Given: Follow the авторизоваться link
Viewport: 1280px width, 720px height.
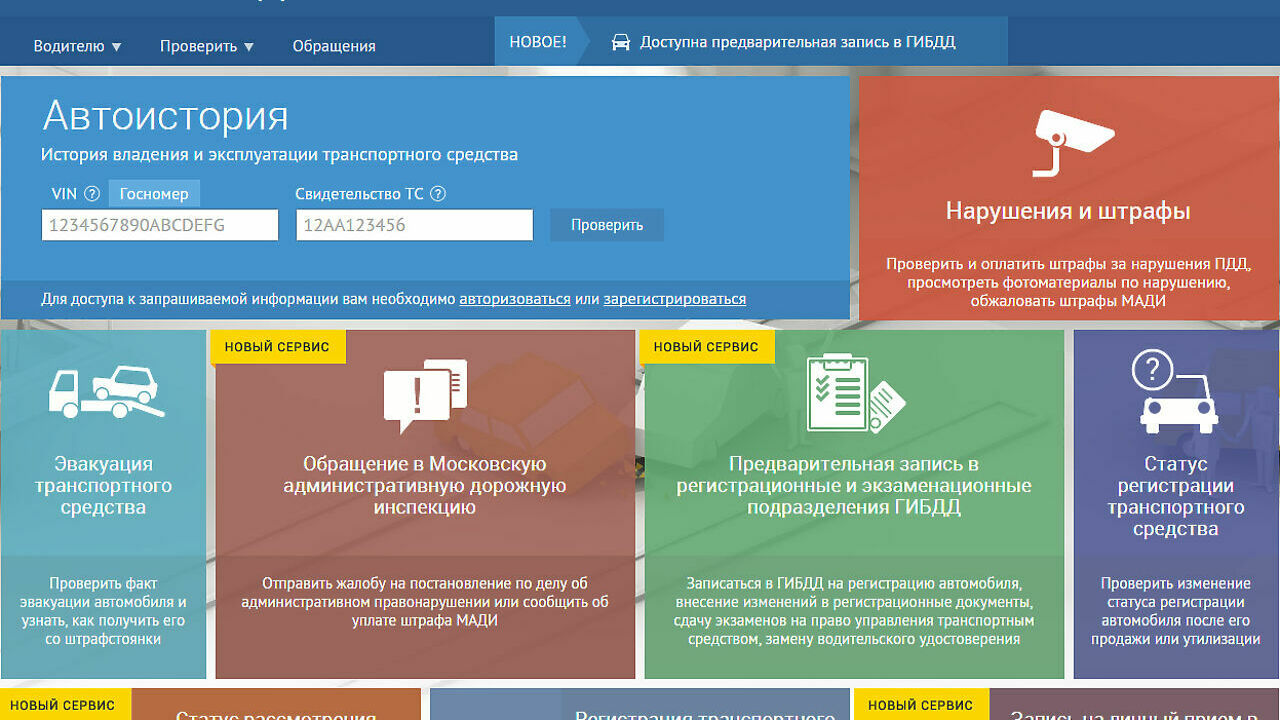Looking at the screenshot, I should pyautogui.click(x=515, y=299).
